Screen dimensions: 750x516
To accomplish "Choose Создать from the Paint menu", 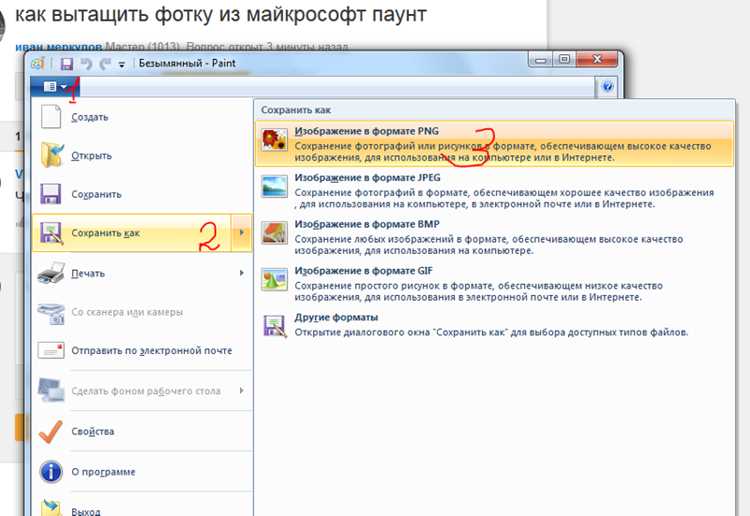I will pyautogui.click(x=142, y=117).
